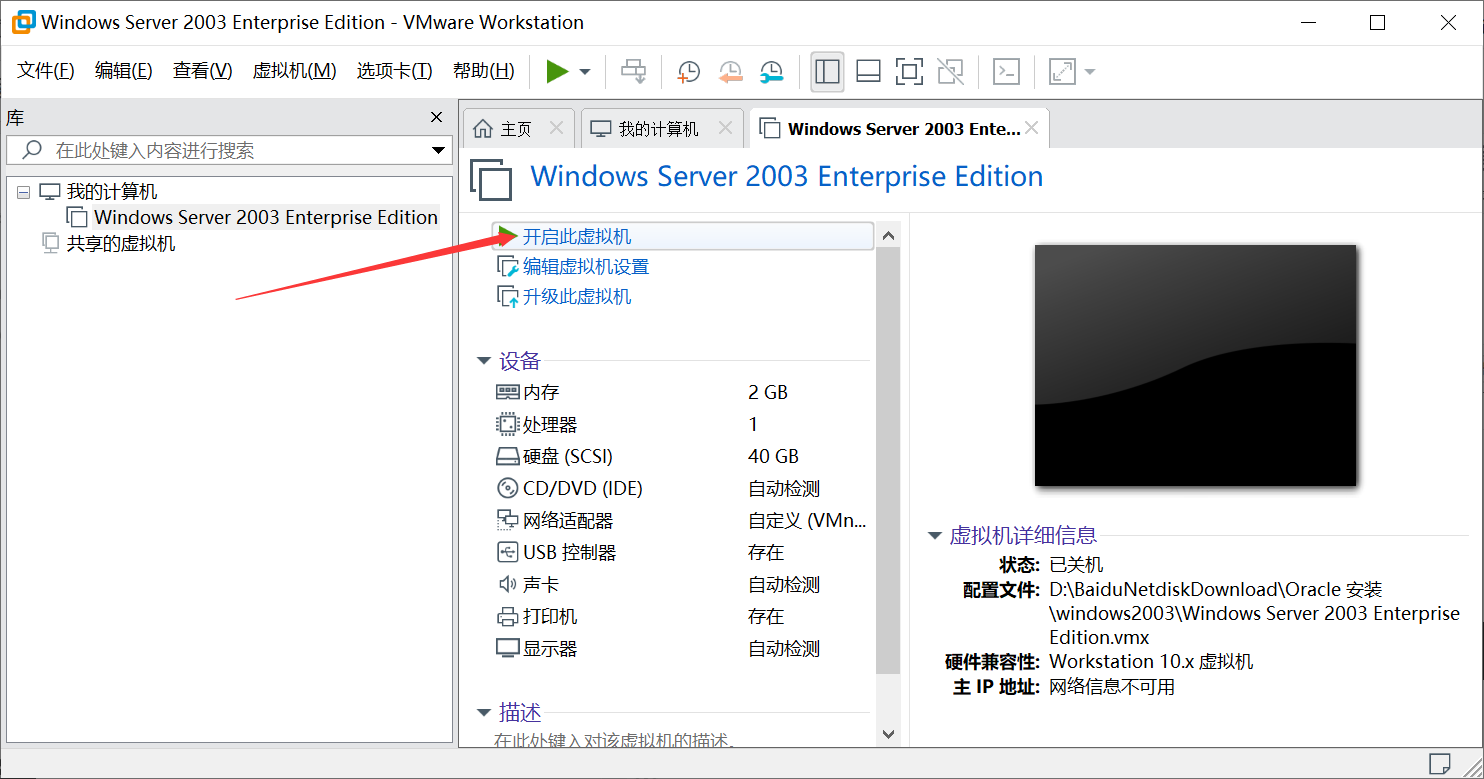Click the Workstation 10.x 虚拟机 compatibility text

1151,661
